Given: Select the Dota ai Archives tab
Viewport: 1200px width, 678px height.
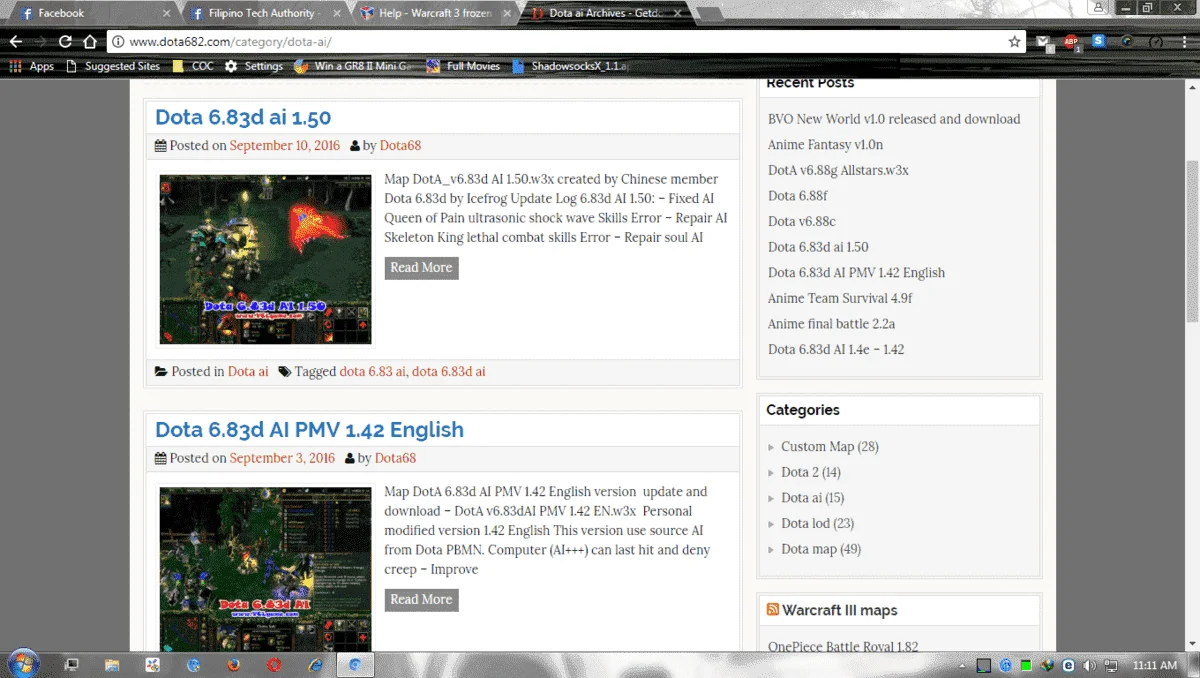Looking at the screenshot, I should coord(607,13).
